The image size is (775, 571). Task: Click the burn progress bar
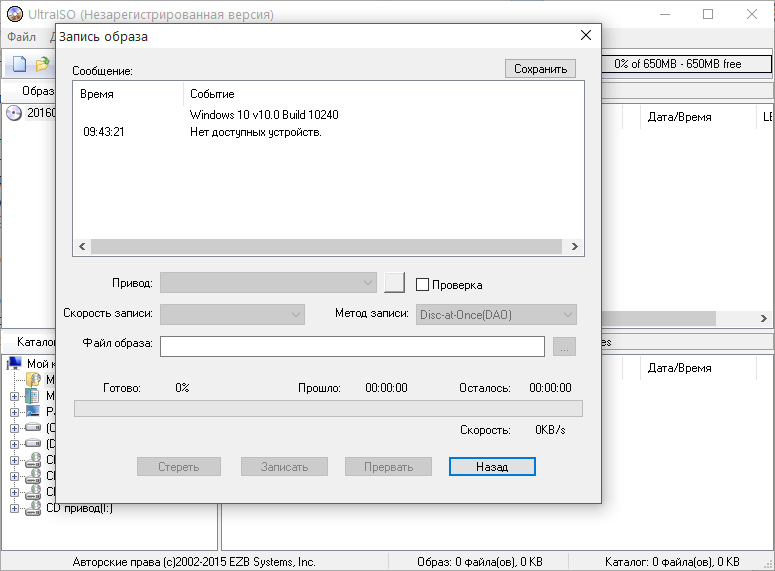[328, 409]
